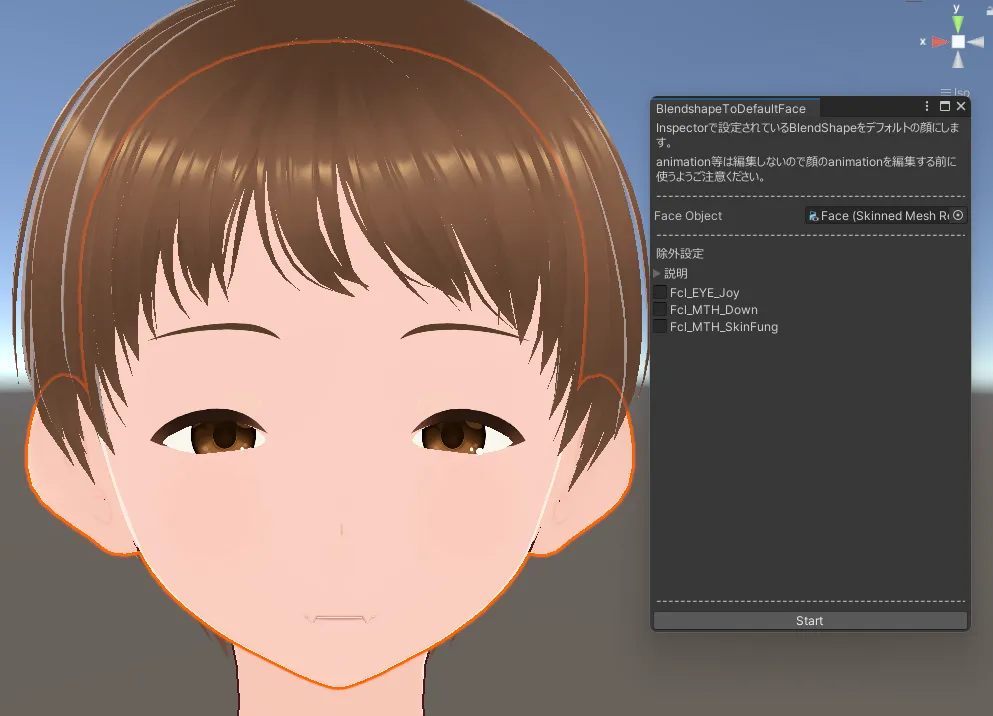
Task: Enable the Fcl_MTH_Down exclusion checkbox
Action: (x=660, y=309)
